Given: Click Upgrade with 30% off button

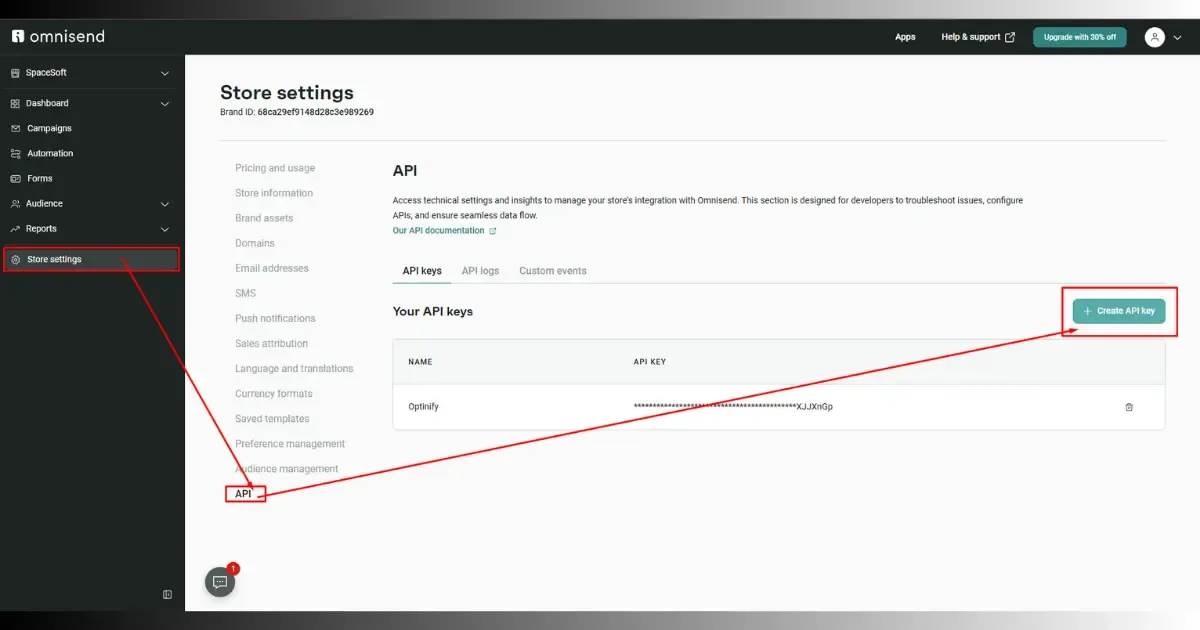Looking at the screenshot, I should point(1080,37).
